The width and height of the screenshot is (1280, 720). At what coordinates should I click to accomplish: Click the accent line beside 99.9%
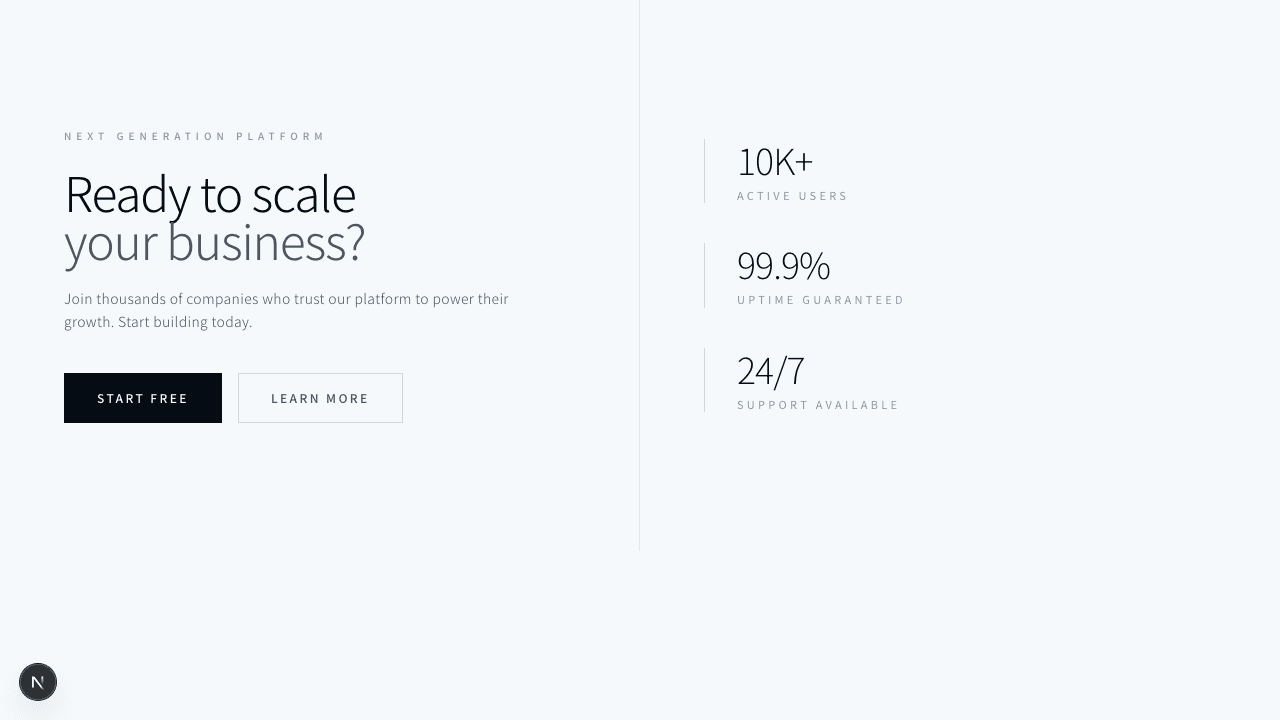point(705,275)
